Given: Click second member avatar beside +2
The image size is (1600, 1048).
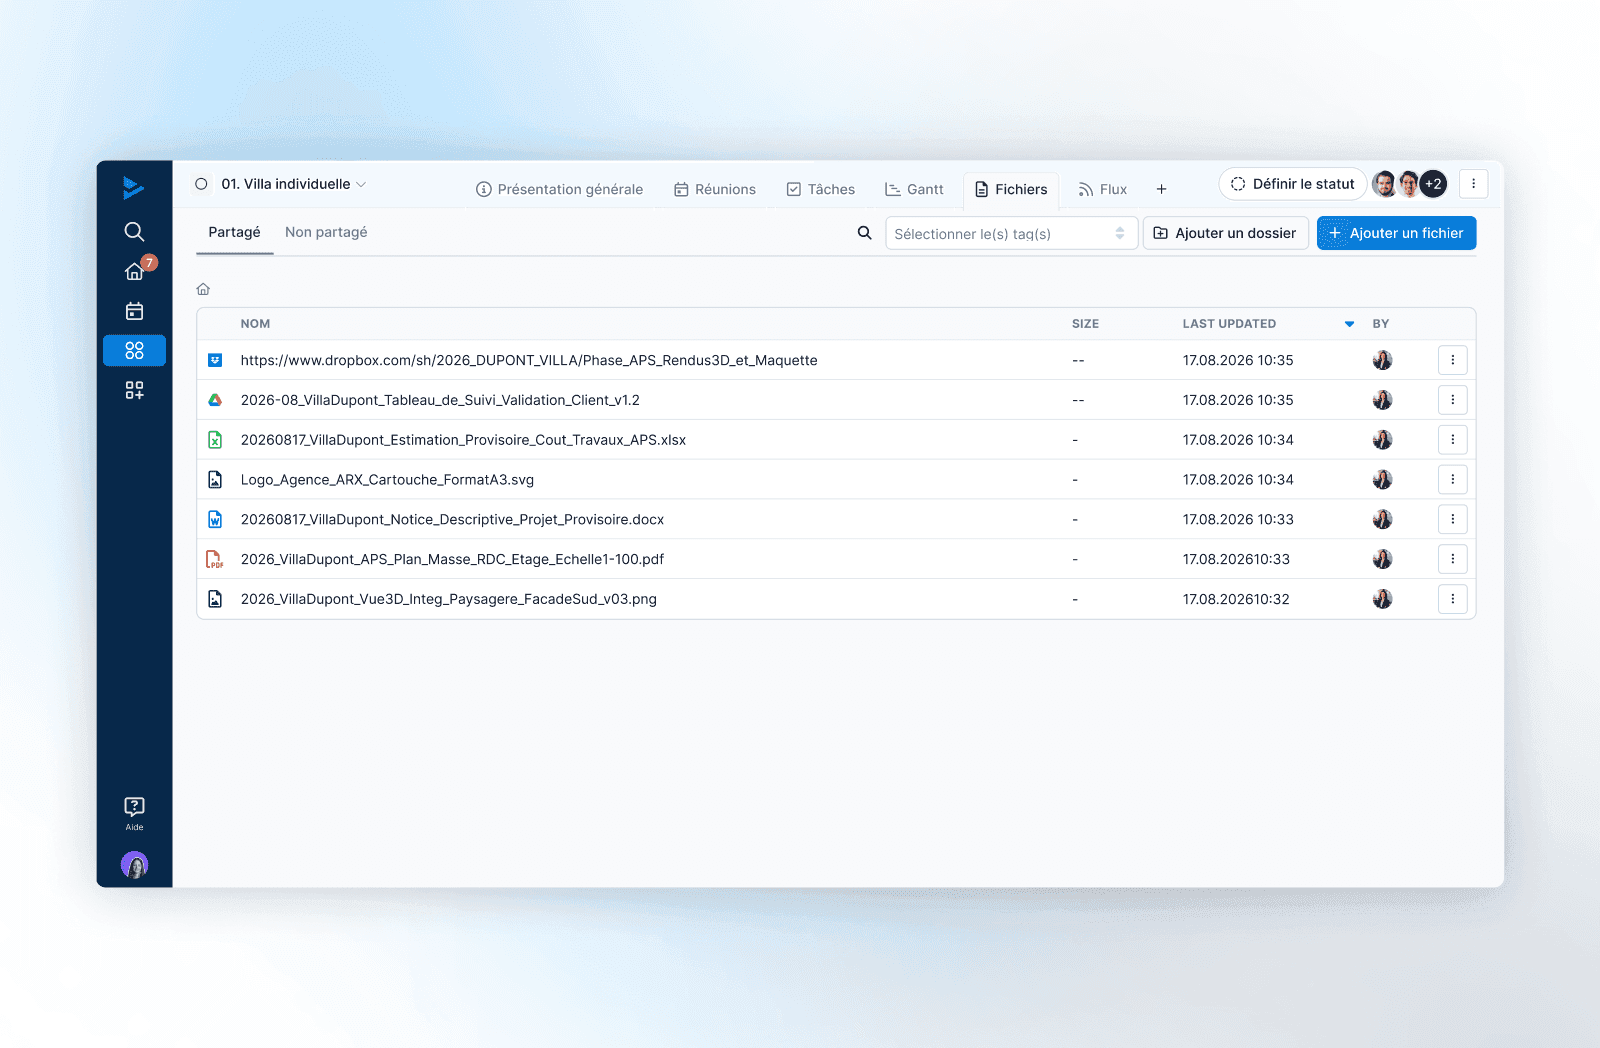Looking at the screenshot, I should click(1409, 184).
